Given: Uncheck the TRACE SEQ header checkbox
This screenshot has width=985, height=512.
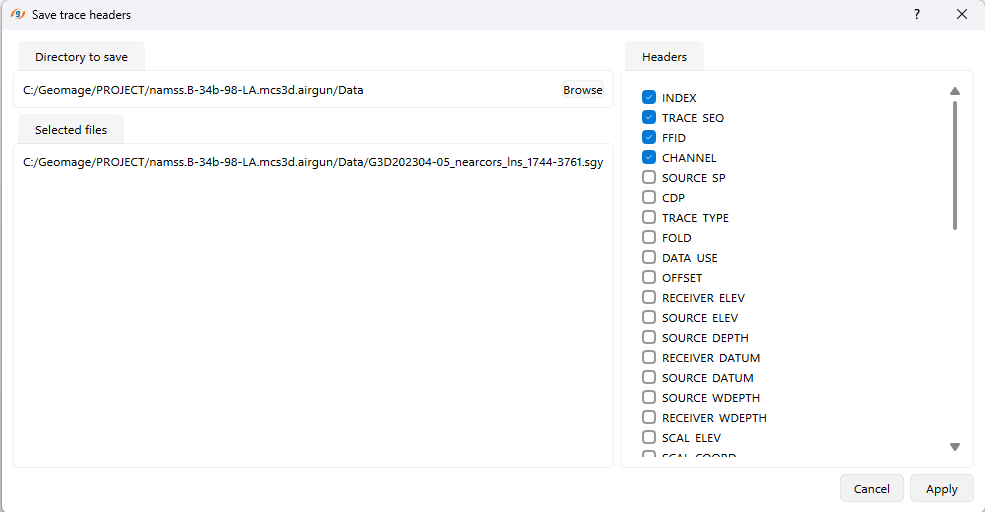Looking at the screenshot, I should click(649, 117).
